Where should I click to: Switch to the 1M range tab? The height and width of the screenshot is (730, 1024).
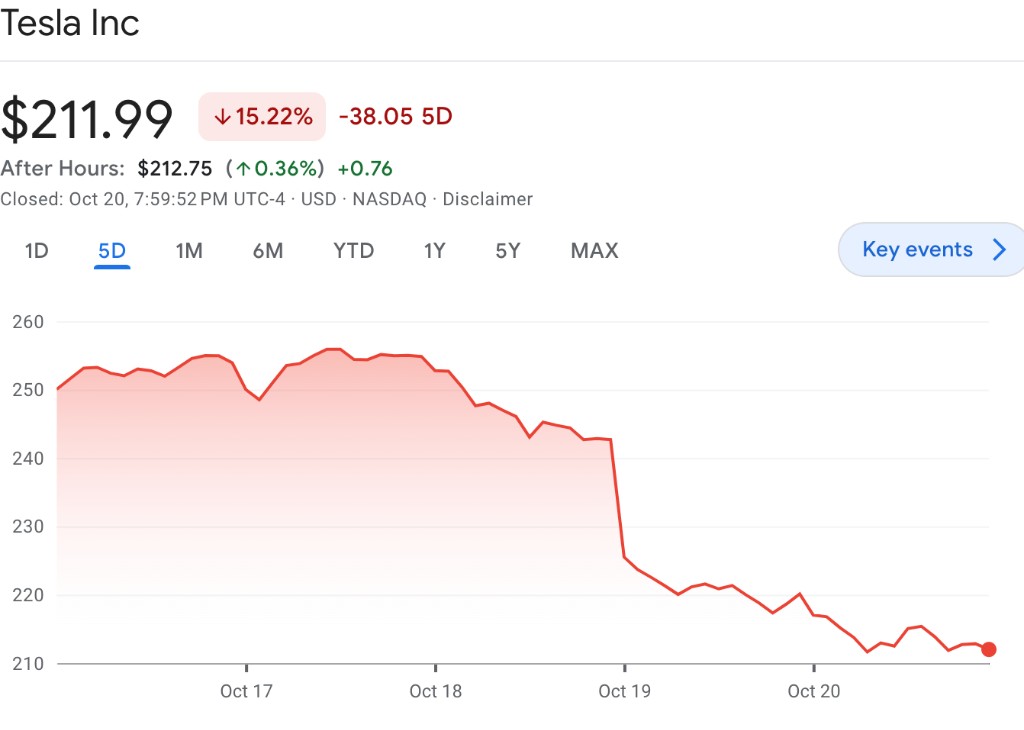(189, 251)
